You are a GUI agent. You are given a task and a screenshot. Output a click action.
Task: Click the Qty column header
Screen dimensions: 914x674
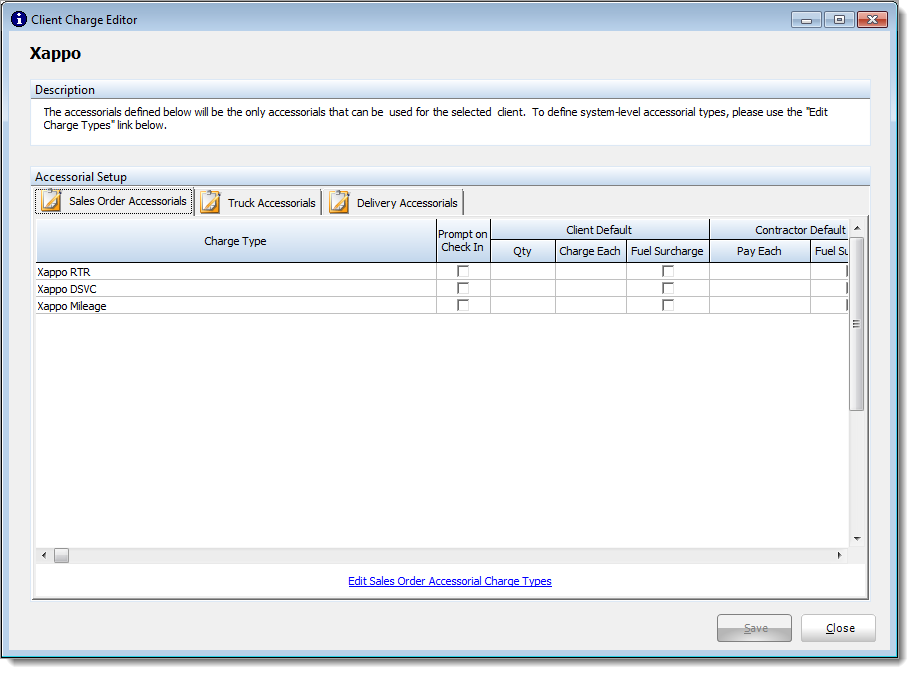[523, 251]
